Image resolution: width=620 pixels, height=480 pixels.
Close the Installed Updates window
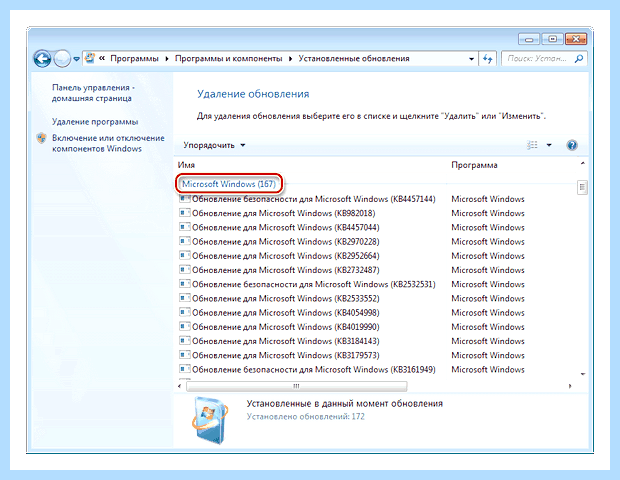pos(576,39)
